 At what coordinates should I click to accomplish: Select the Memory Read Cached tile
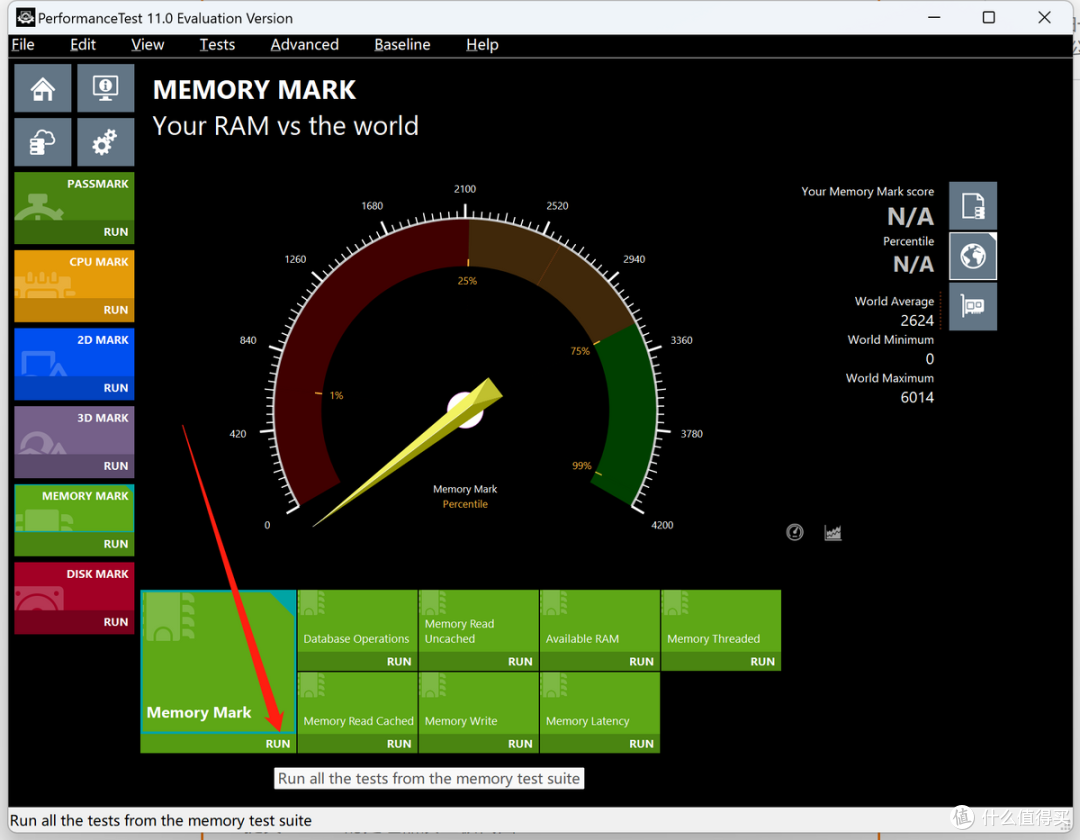[357, 703]
